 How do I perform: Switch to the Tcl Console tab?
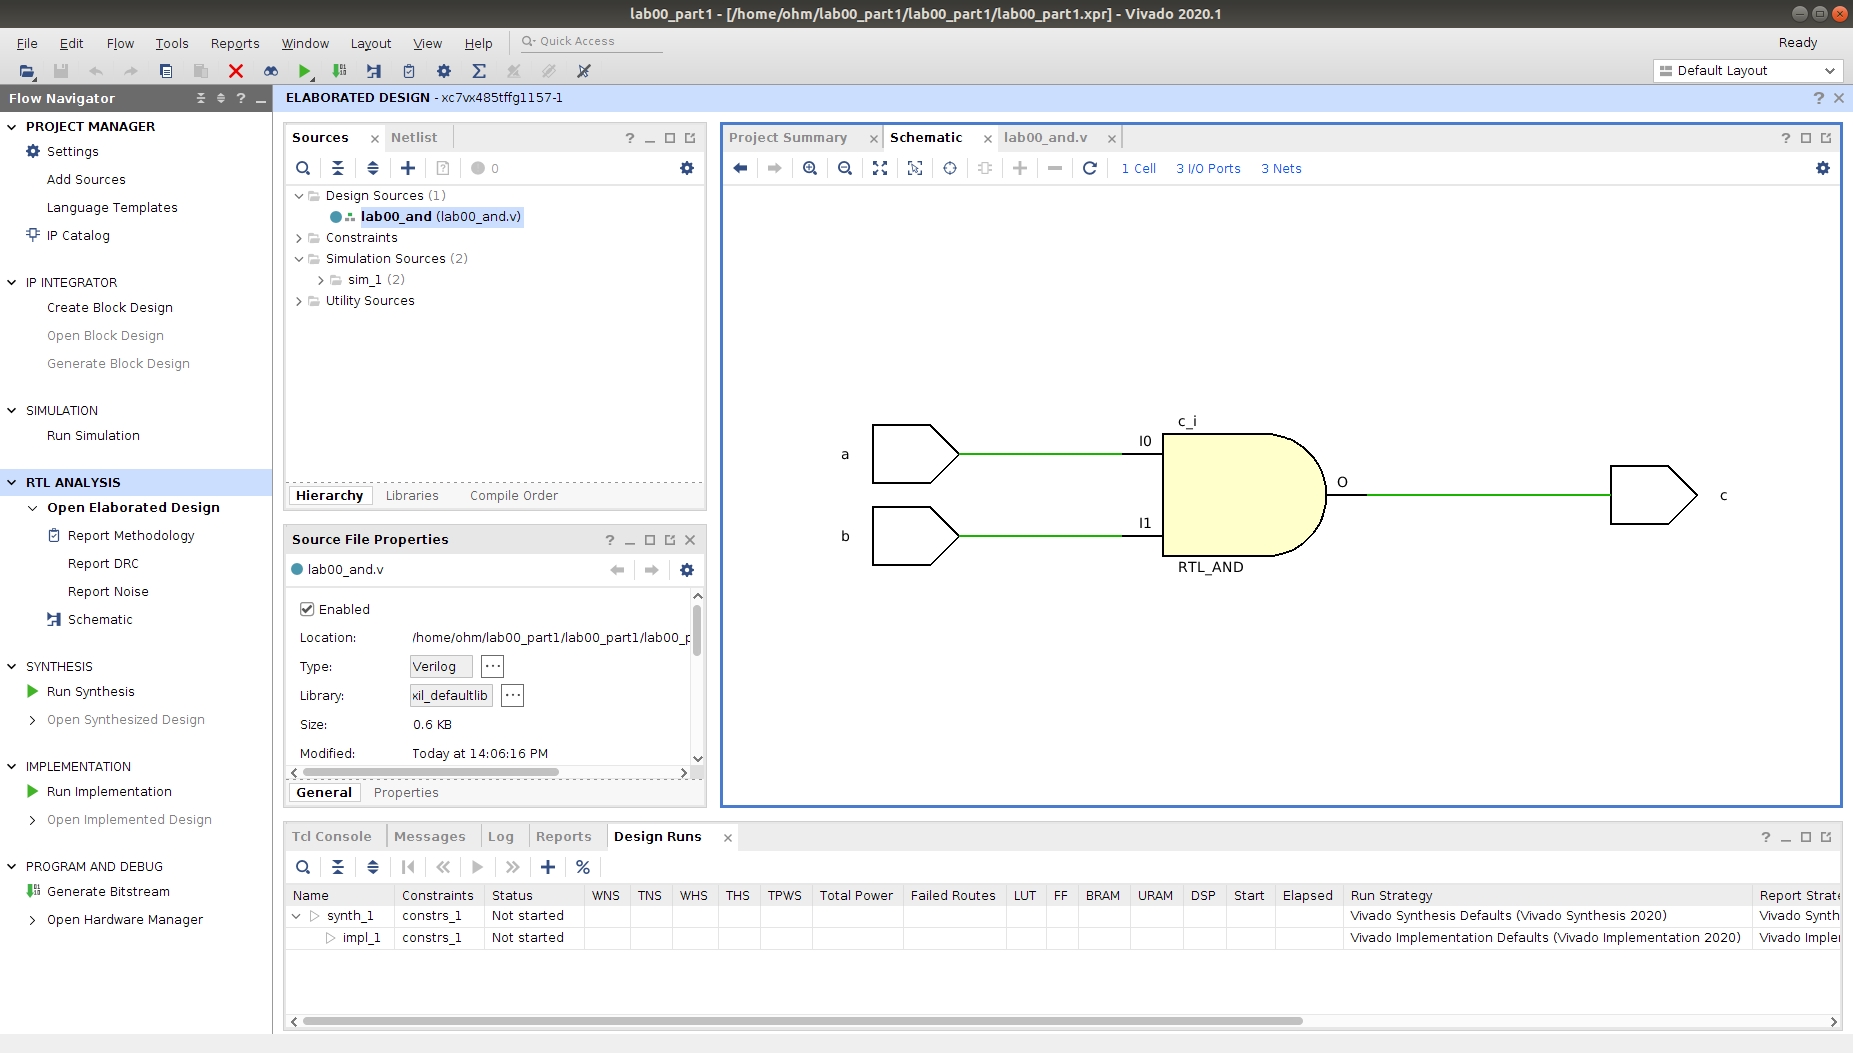tap(331, 837)
